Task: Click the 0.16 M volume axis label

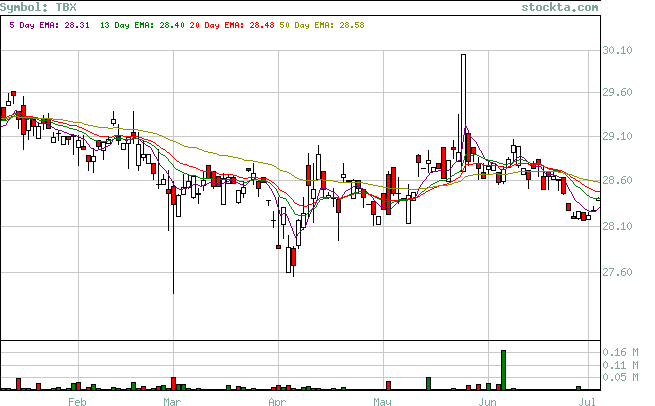Action: tap(620, 352)
